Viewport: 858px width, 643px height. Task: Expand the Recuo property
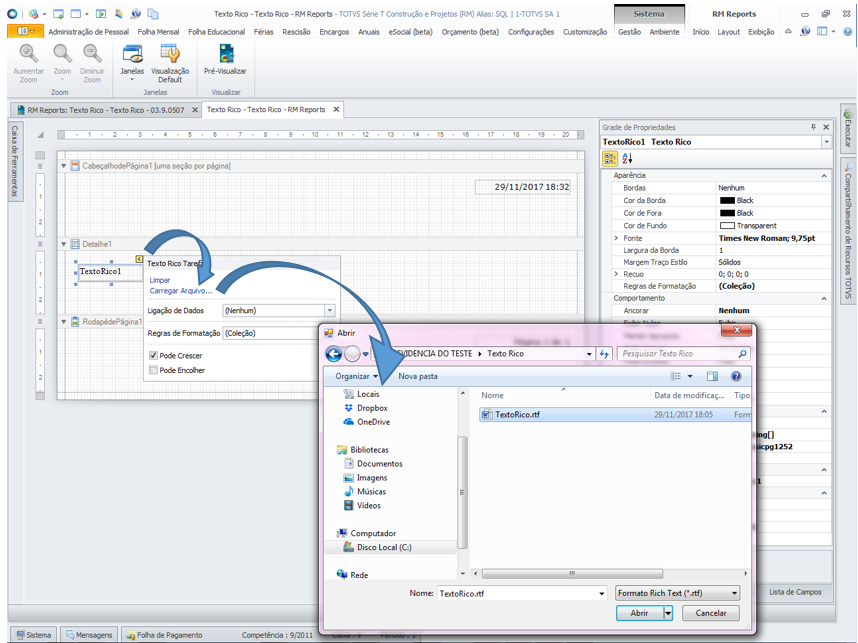click(616, 274)
